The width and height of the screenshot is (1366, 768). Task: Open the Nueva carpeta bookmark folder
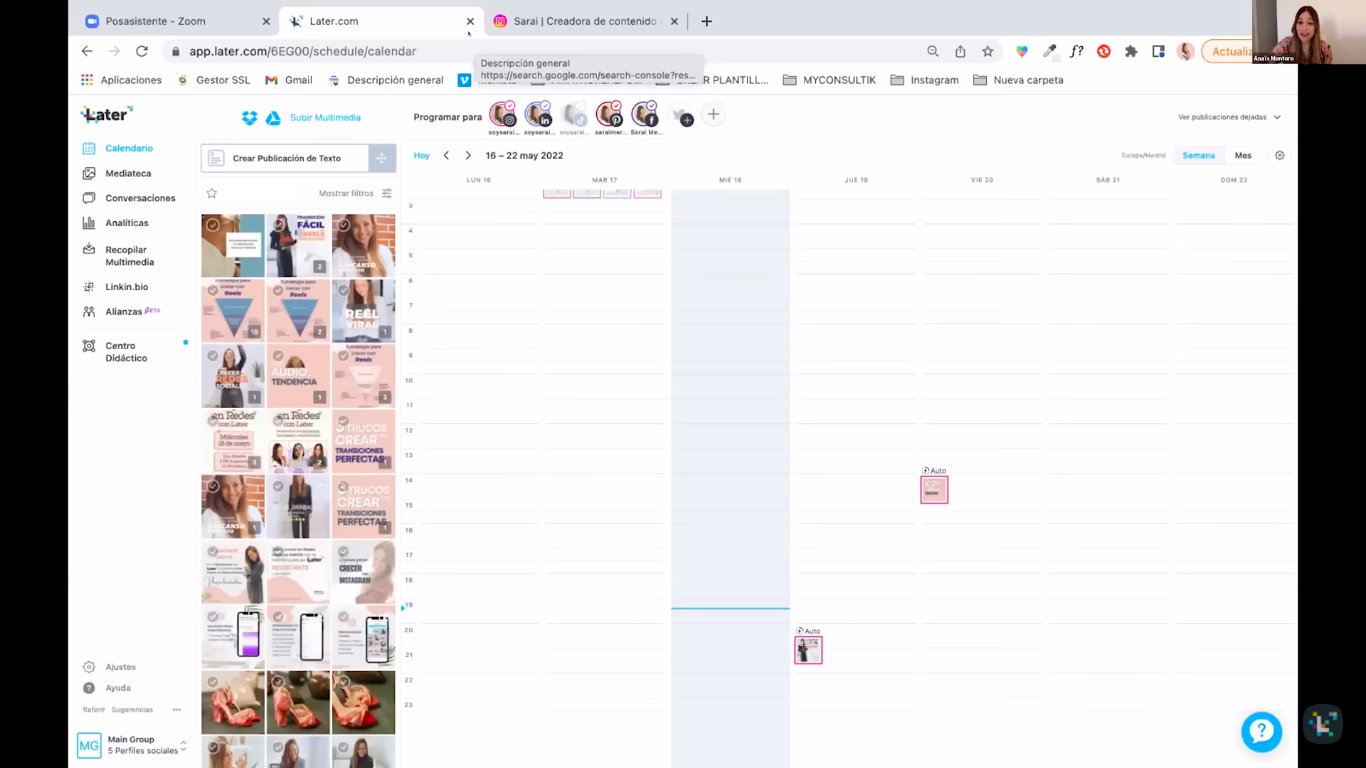pos(1018,80)
